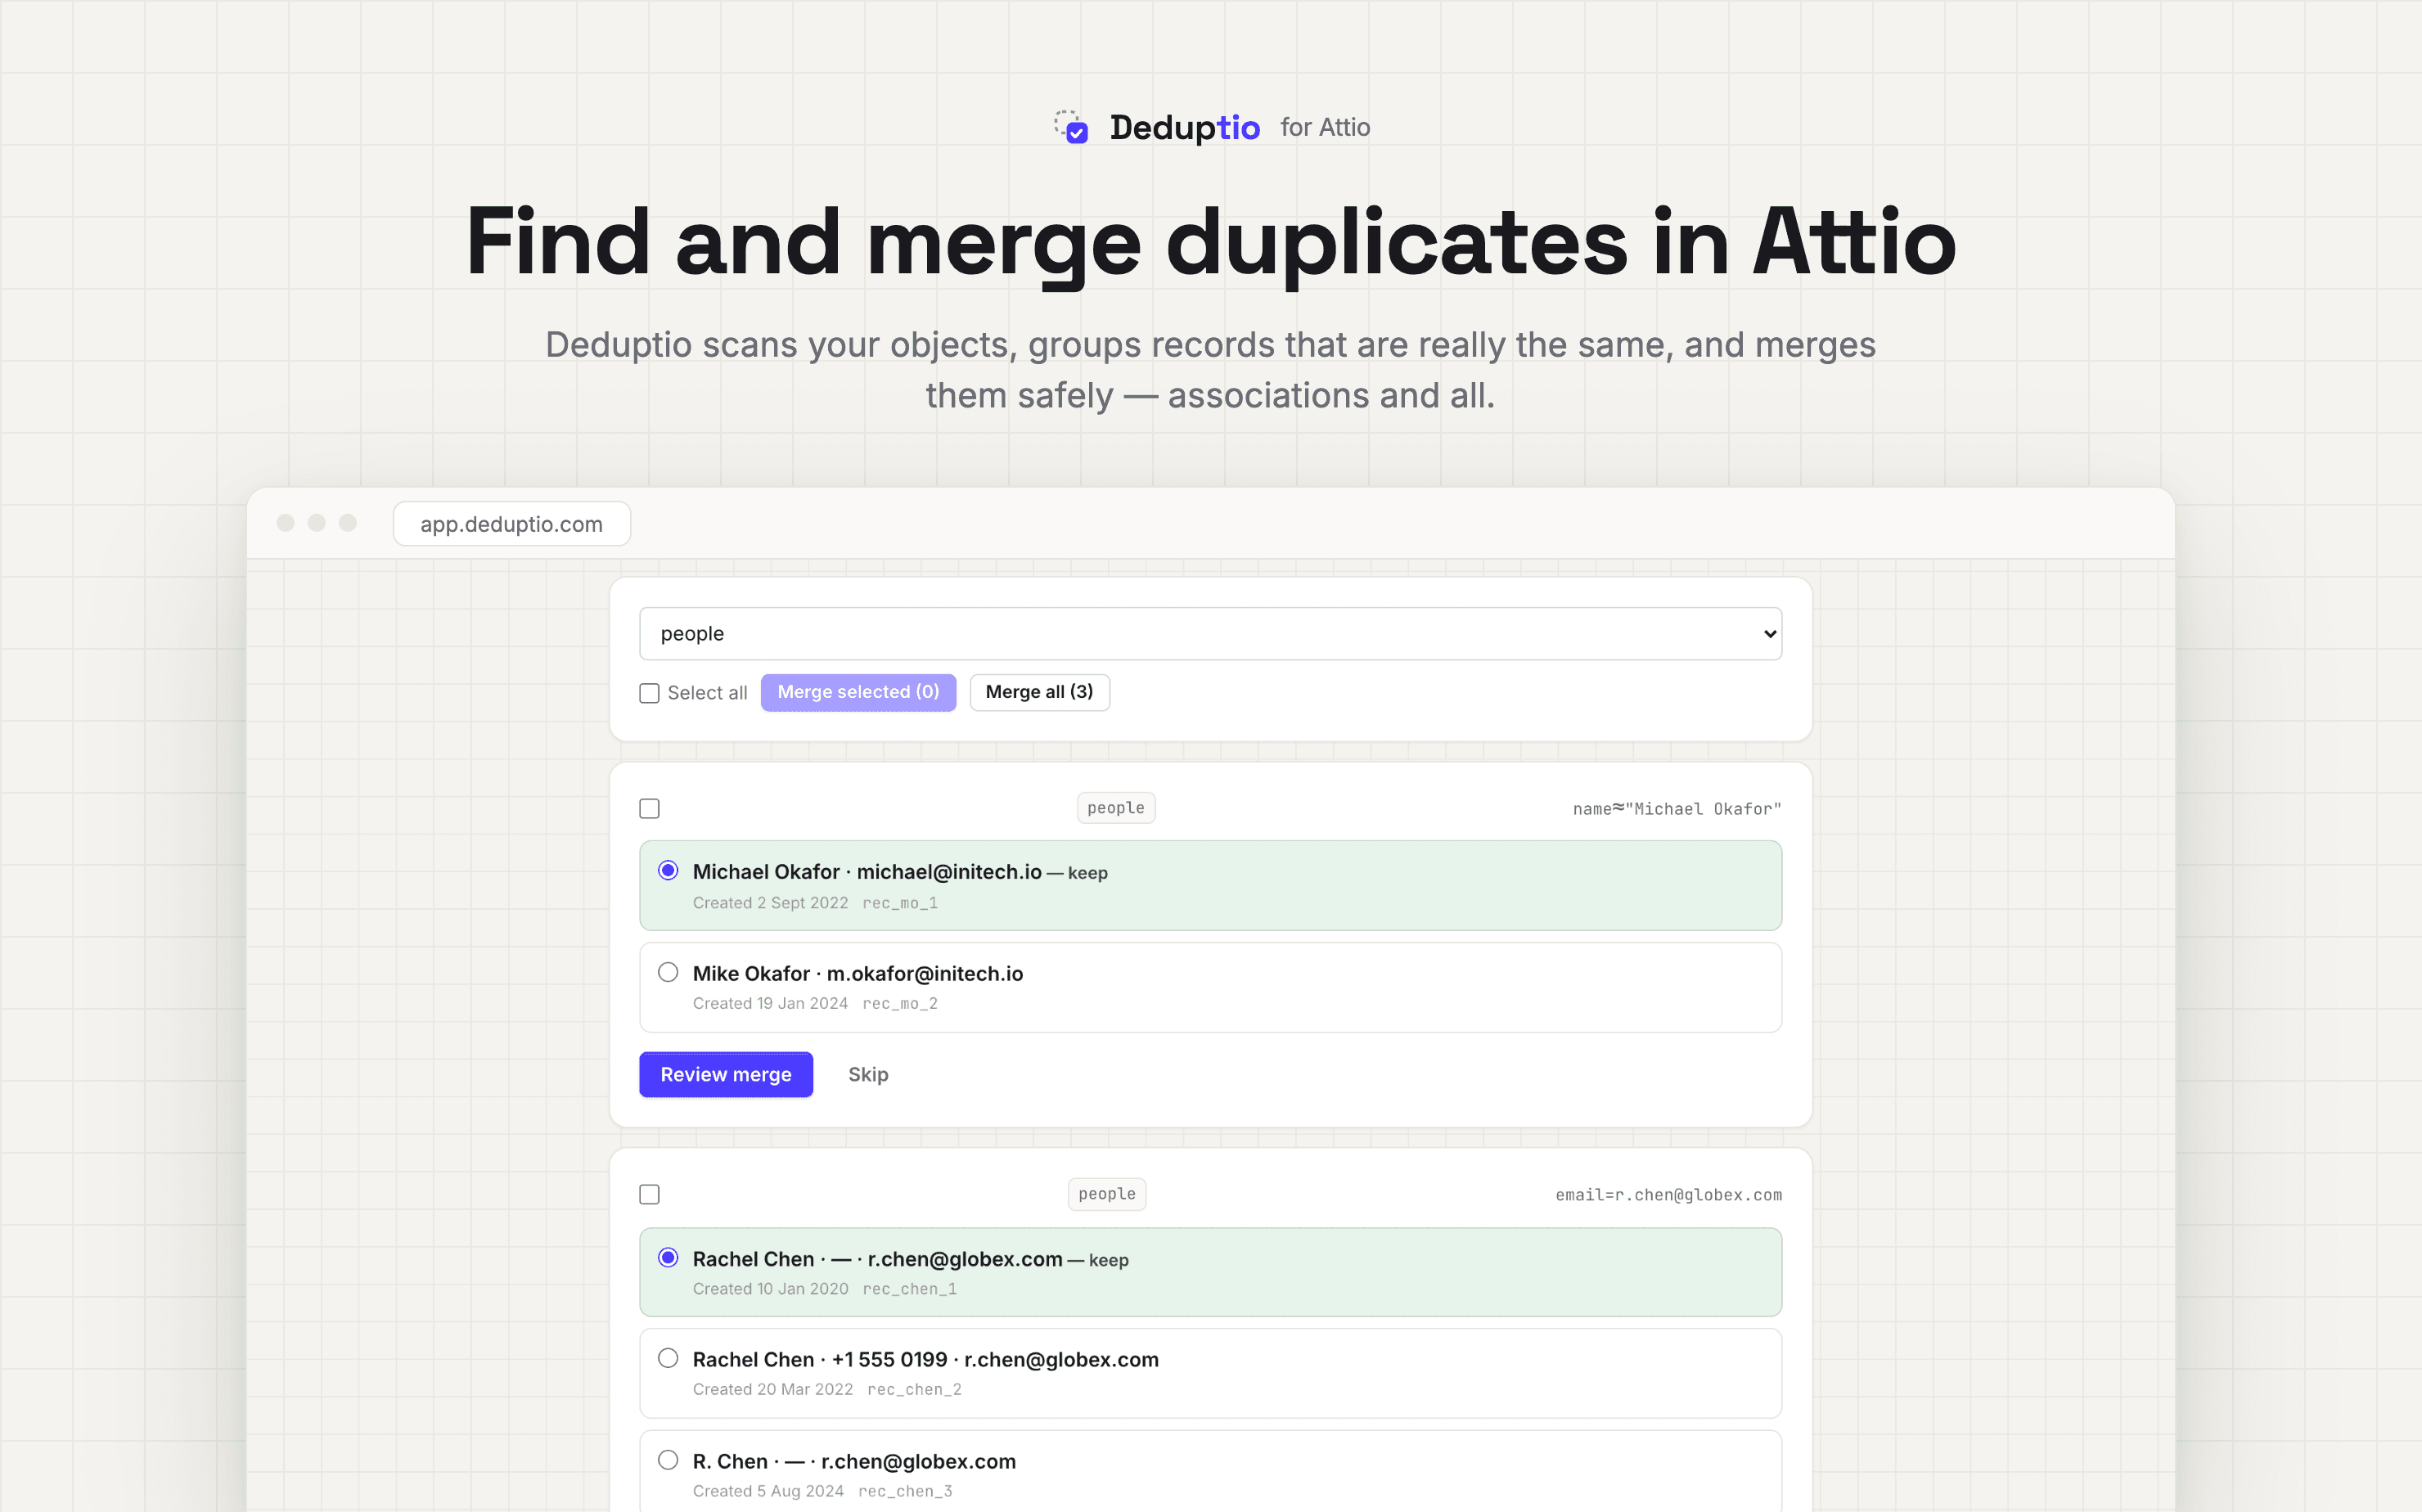Check the r.chen@globex.com group checkbox
Viewport: 2422px width, 1512px height.
[650, 1194]
